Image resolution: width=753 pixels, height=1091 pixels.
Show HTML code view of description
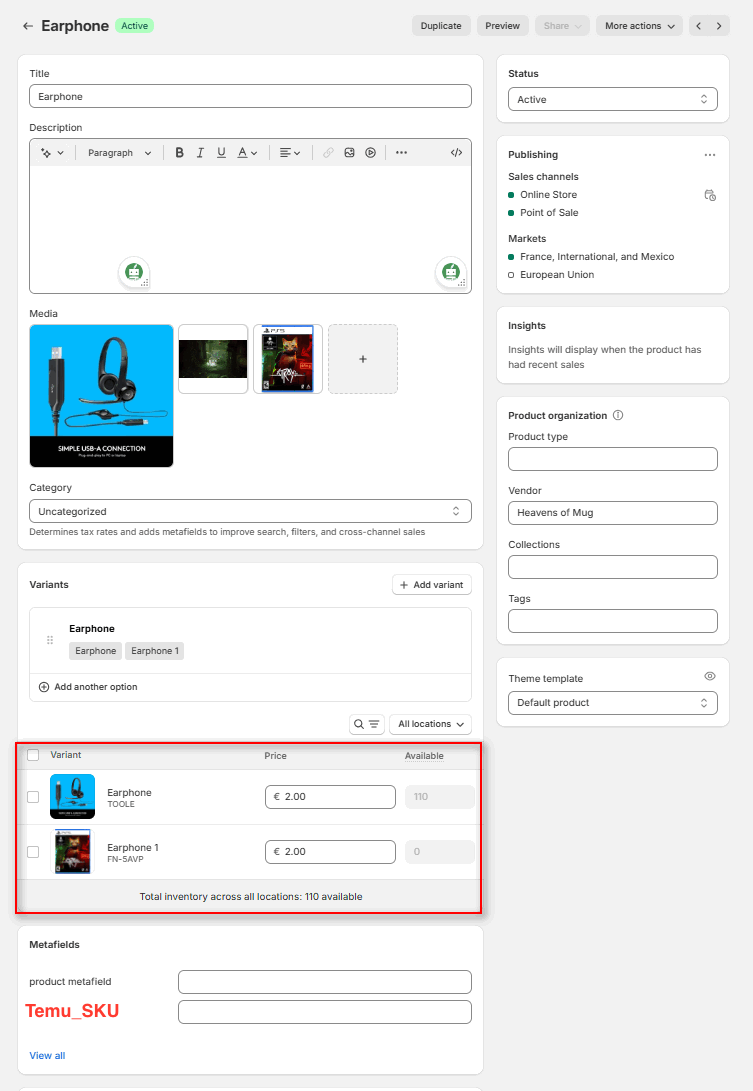coord(456,153)
